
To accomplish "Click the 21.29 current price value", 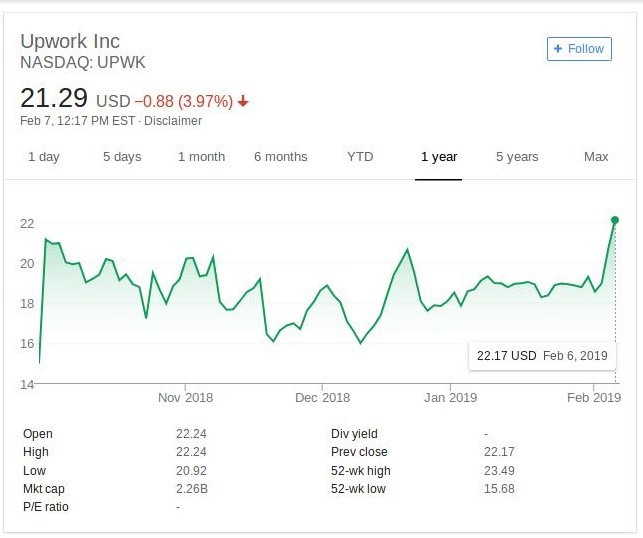I will click(x=53, y=98).
